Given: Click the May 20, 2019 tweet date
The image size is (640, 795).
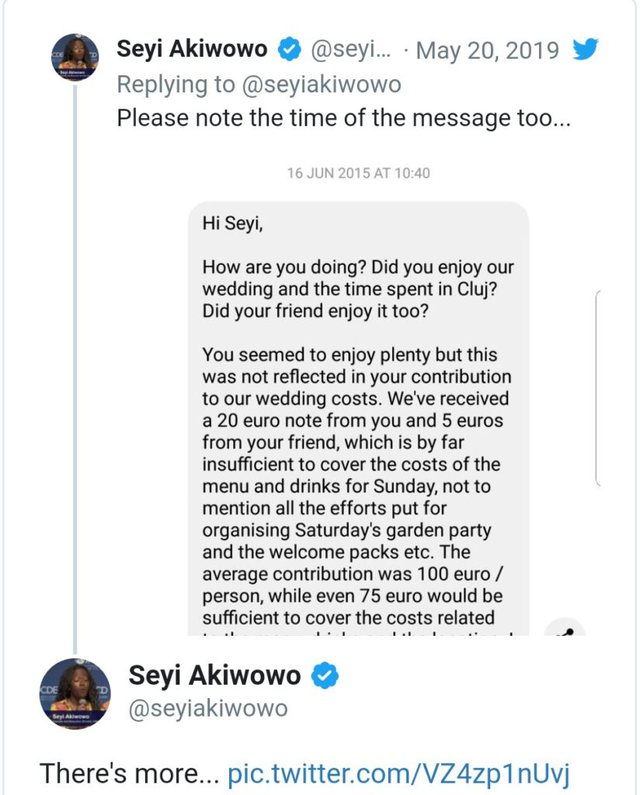Looking at the screenshot, I should (x=487, y=50).
